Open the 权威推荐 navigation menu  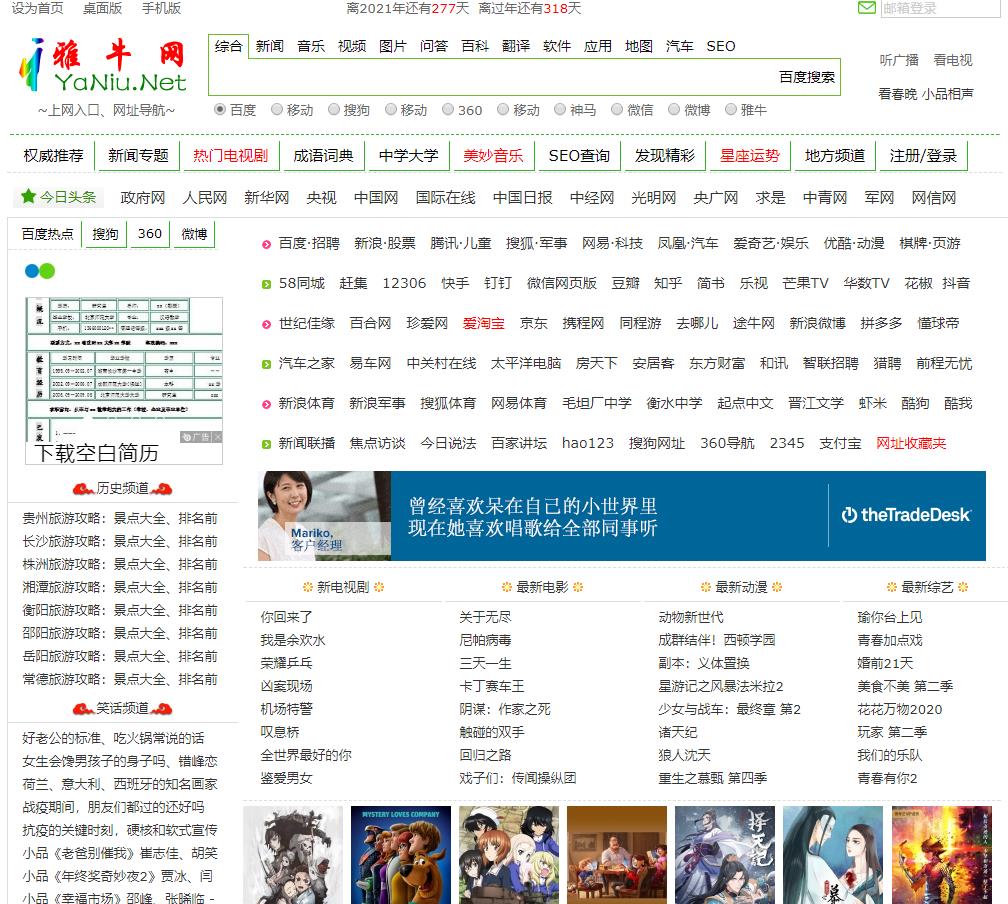(53, 156)
